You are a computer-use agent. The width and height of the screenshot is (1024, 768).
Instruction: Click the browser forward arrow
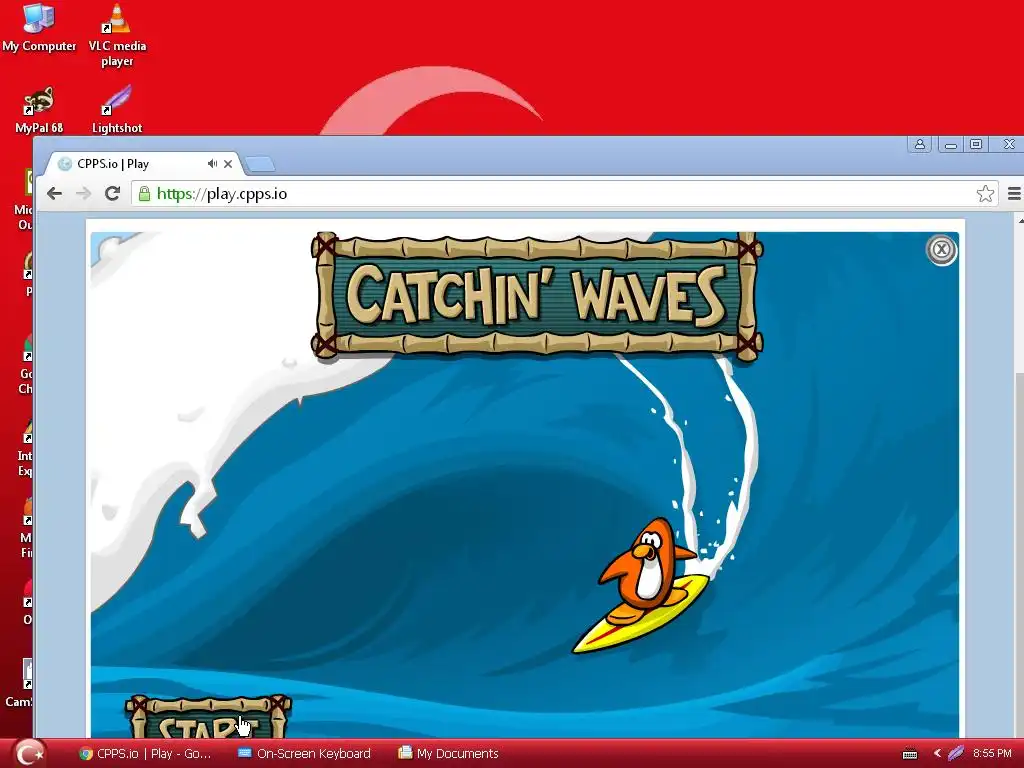[83, 193]
